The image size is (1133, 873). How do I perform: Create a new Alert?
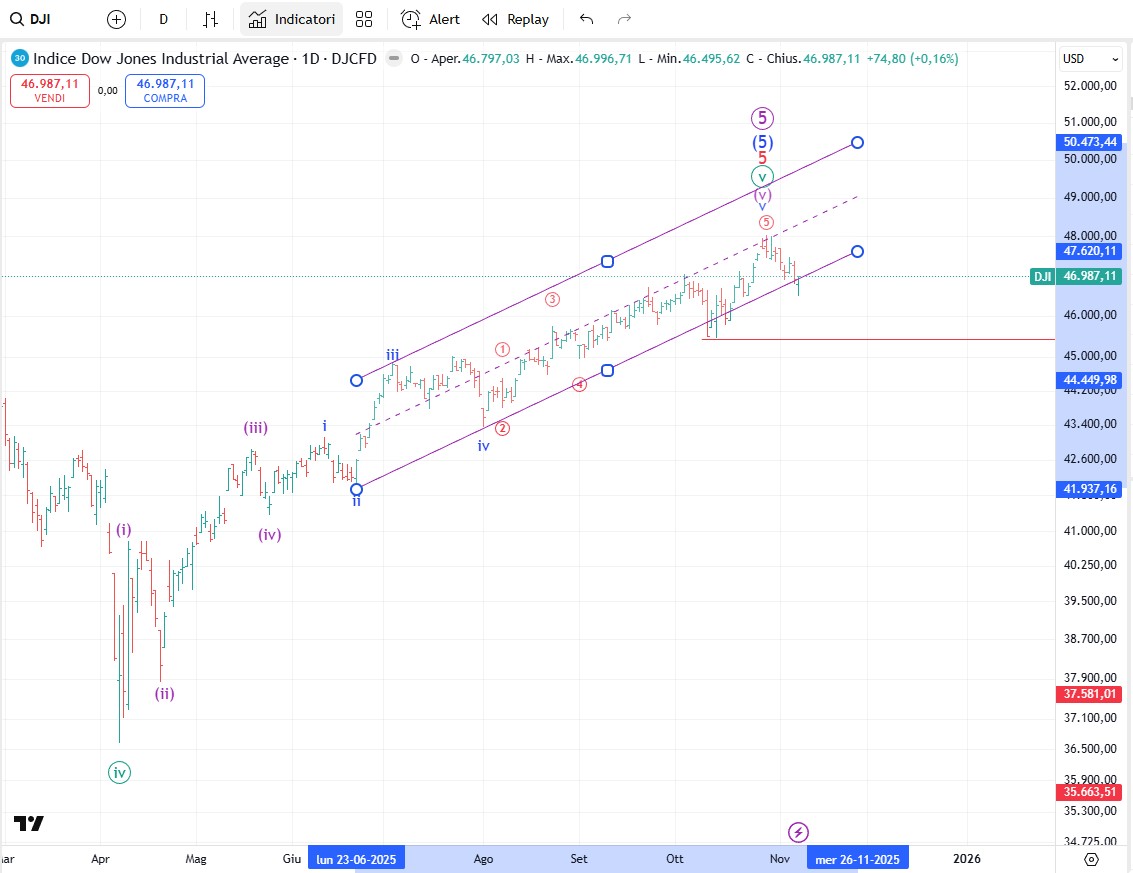pos(430,20)
